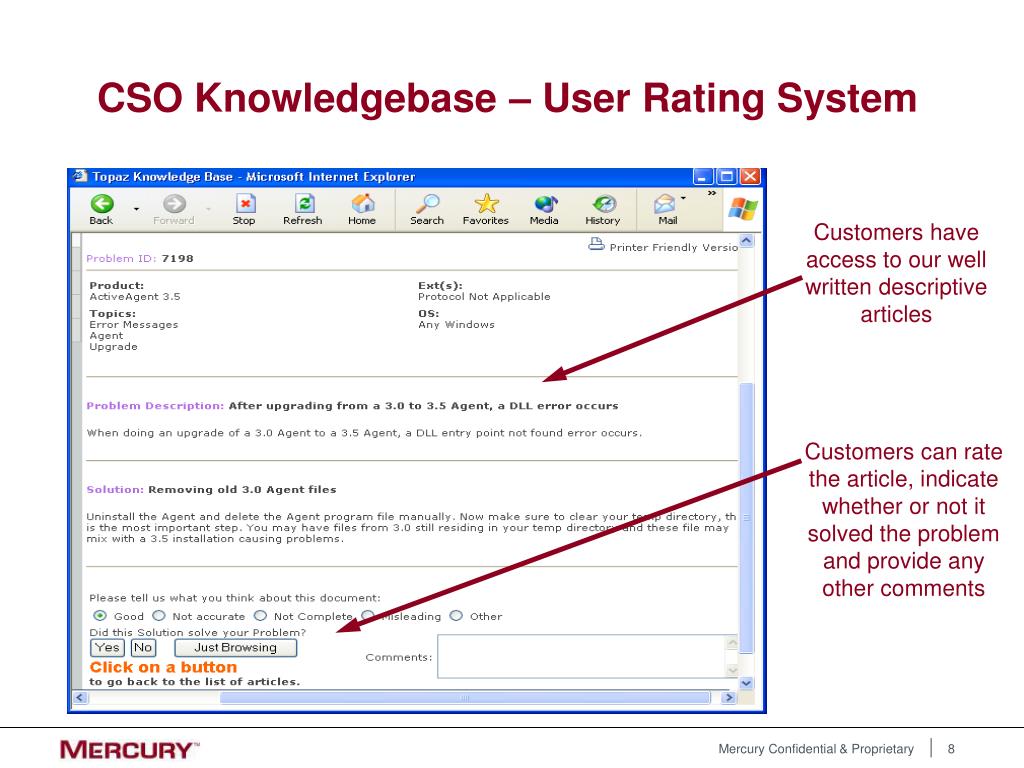Maximize the Topaz Knowledge Base window
The width and height of the screenshot is (1024, 768).
click(x=727, y=176)
